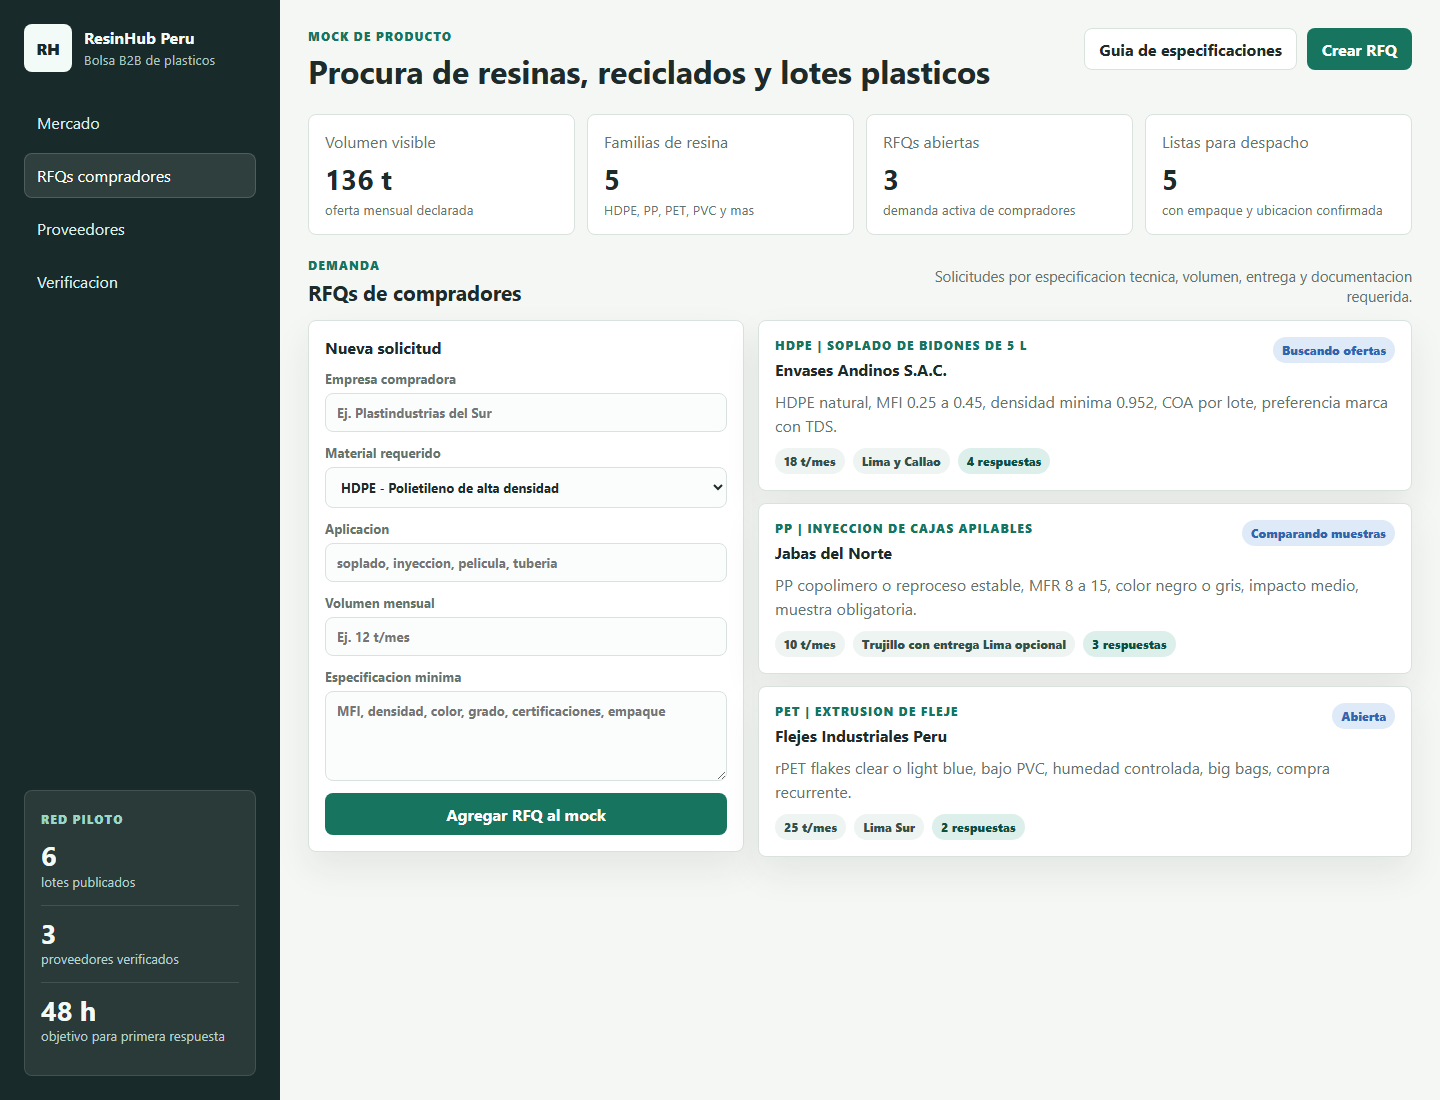The width and height of the screenshot is (1440, 1100).
Task: Submit with Agregar RFQ al mock
Action: (x=526, y=814)
